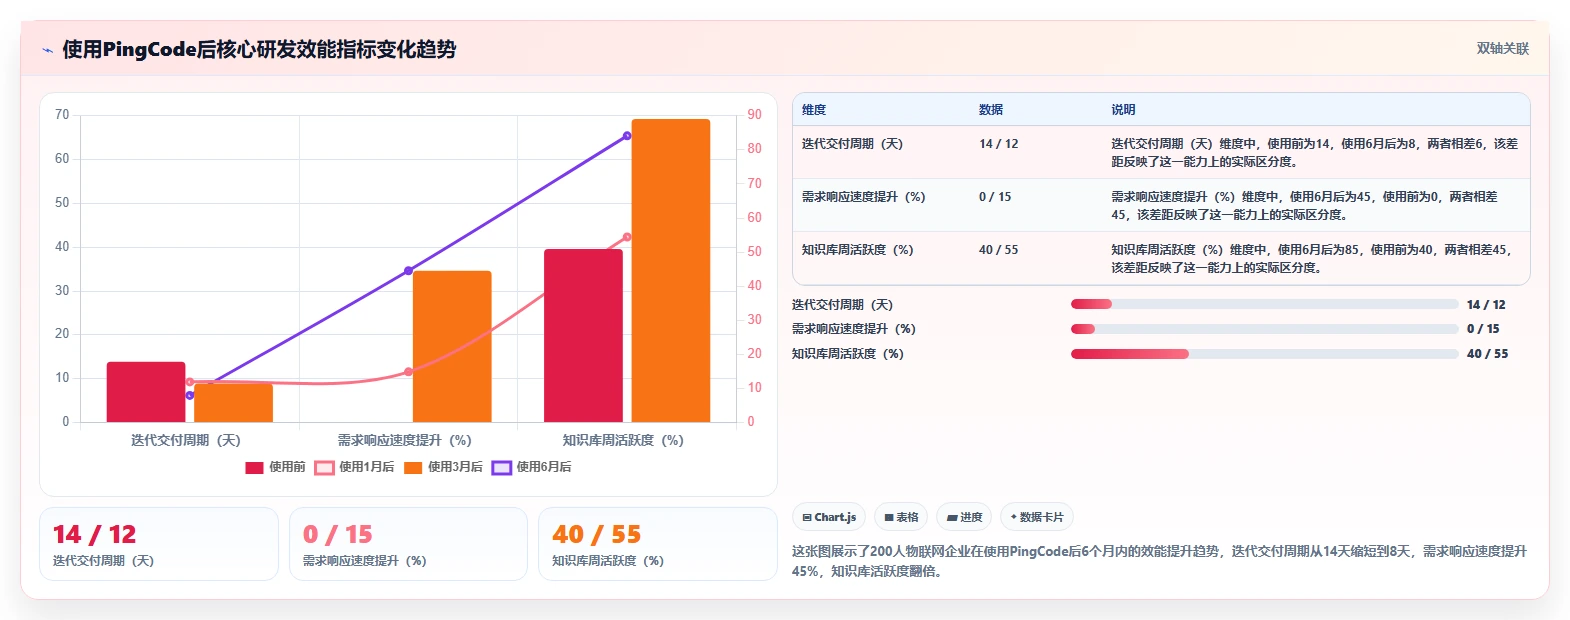
Task: Click the summary paragraph starting 这张图展示了200人物联网企业
Action: [x=1159, y=561]
